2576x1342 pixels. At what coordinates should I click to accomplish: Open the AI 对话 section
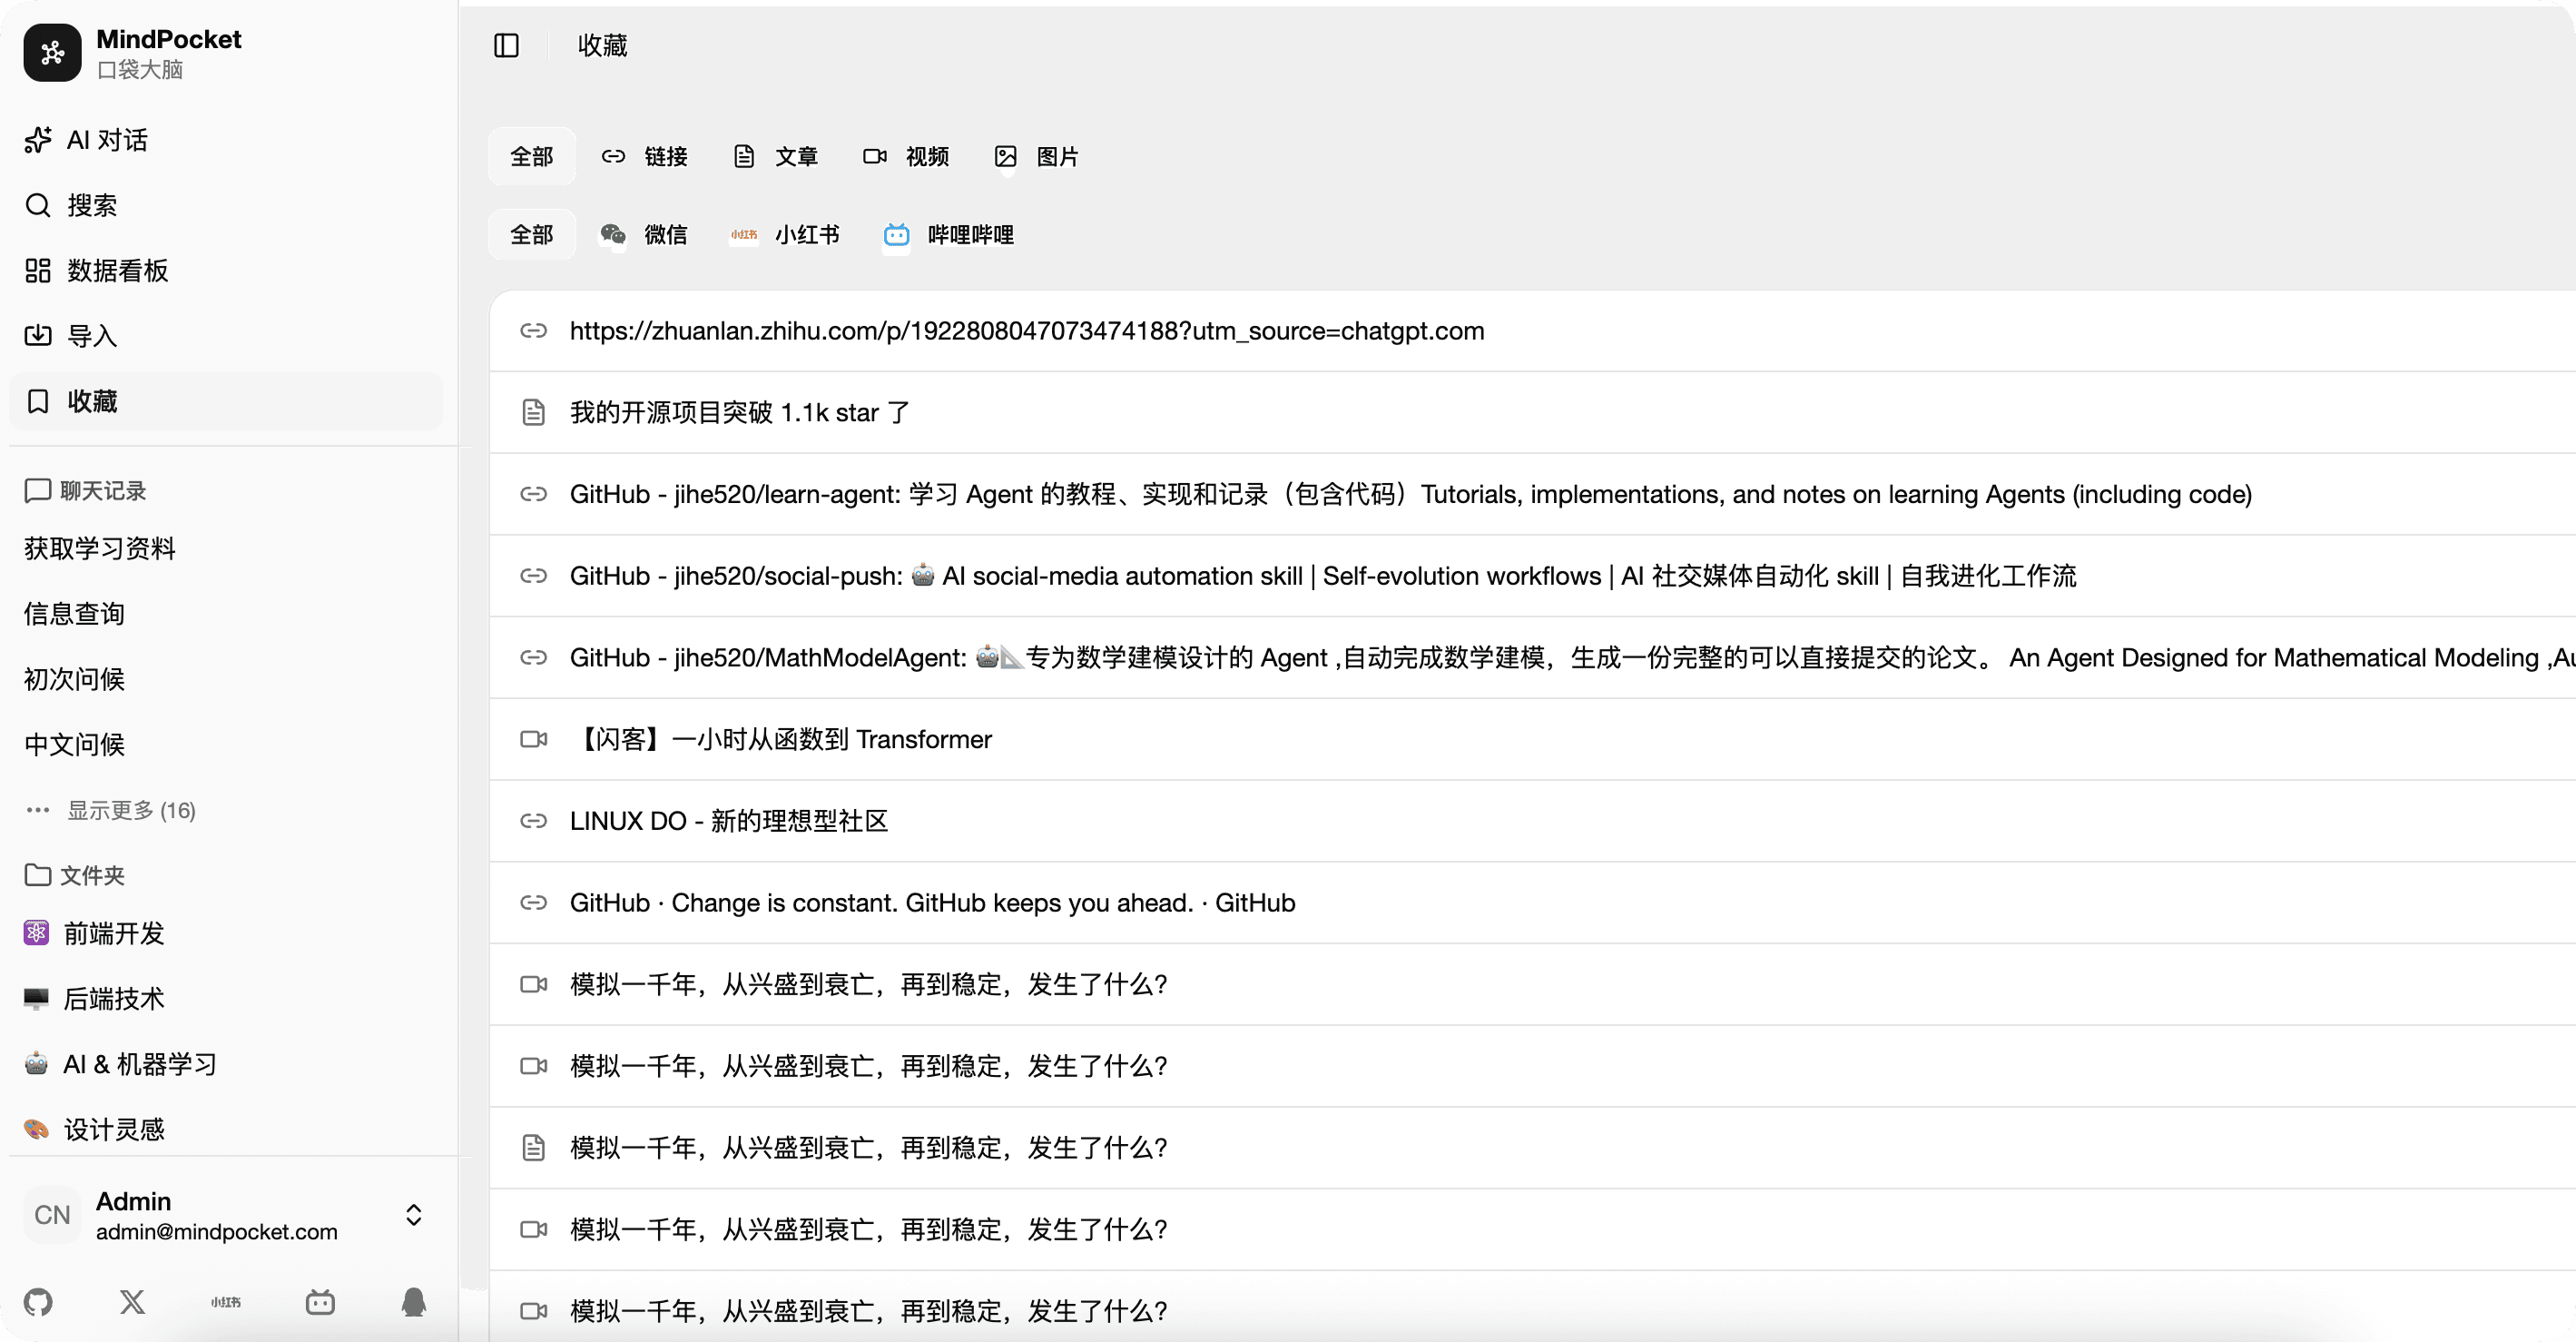[x=106, y=139]
